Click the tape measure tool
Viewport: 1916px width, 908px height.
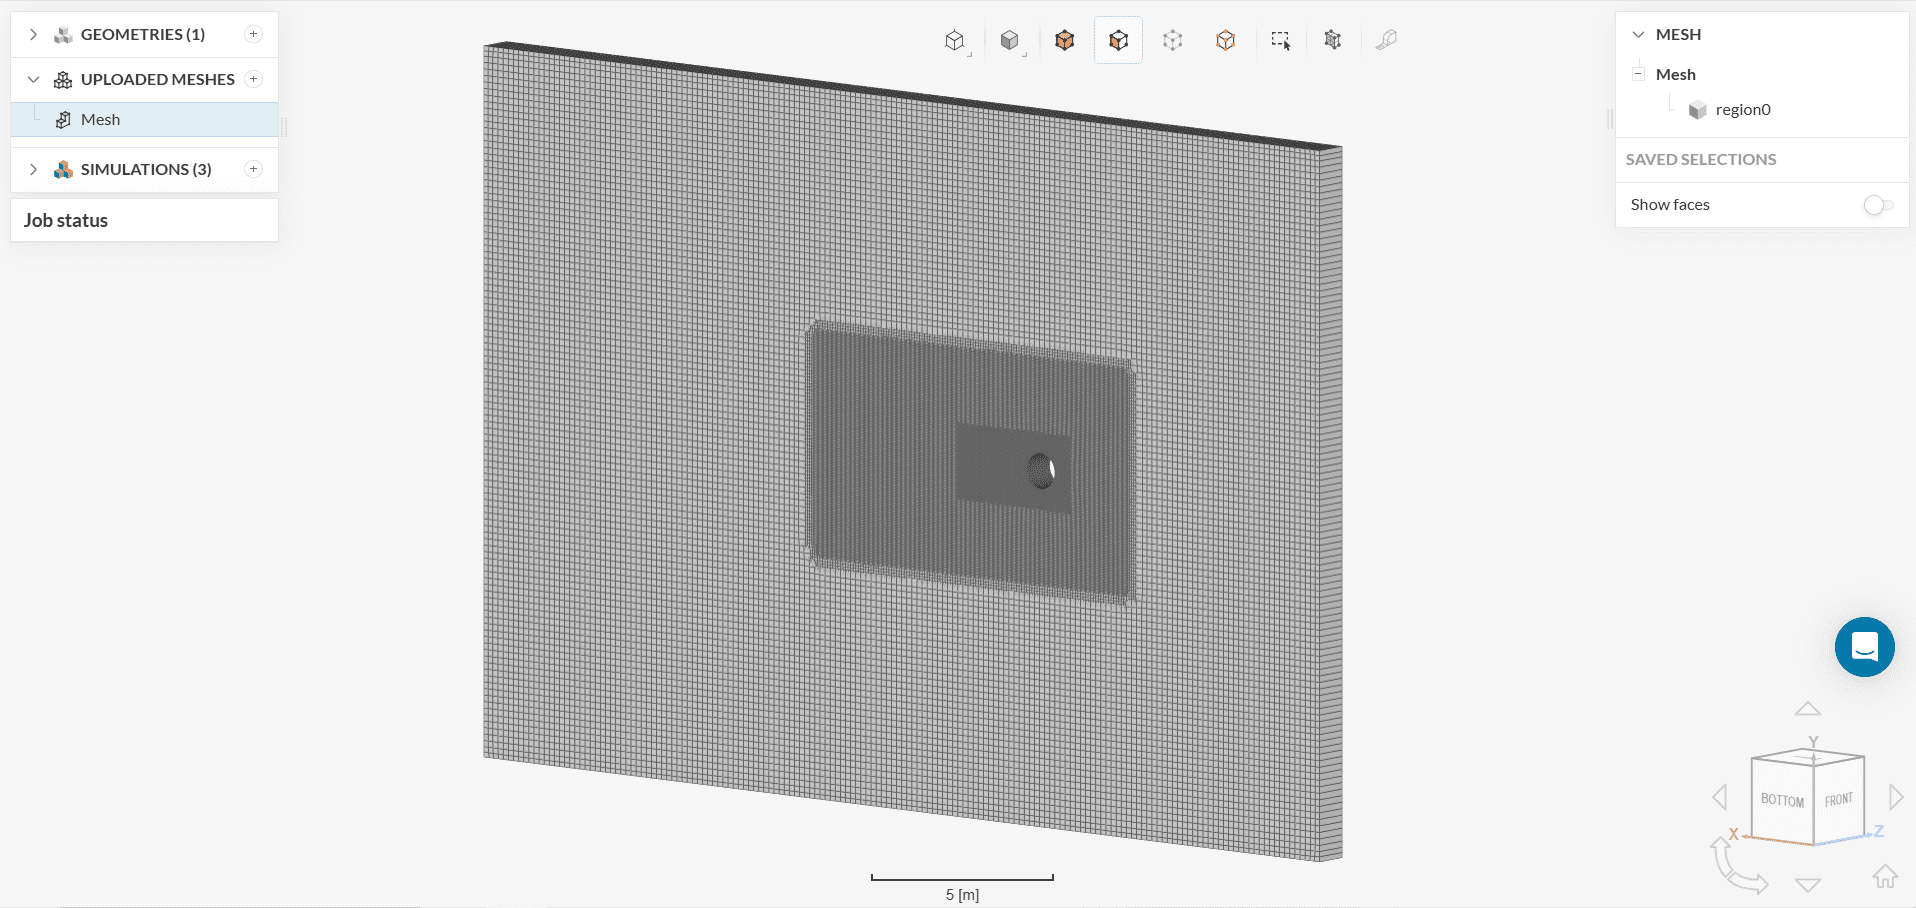[x=1386, y=40]
